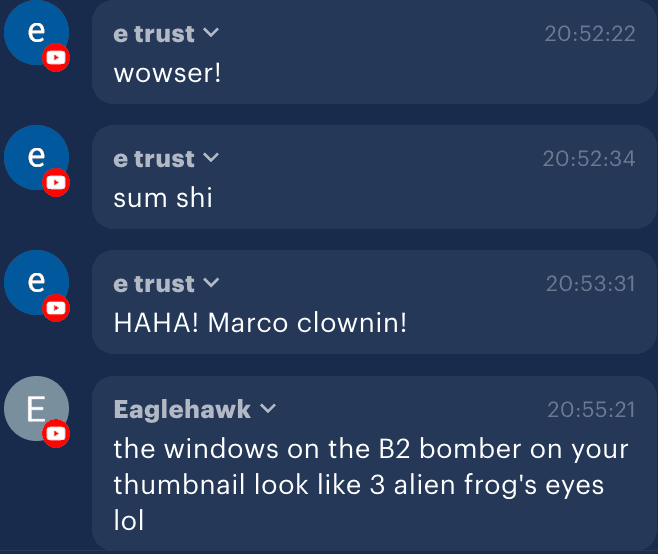Click e trust username above "sum shi"
Viewport: 658px width, 554px height.
point(154,159)
